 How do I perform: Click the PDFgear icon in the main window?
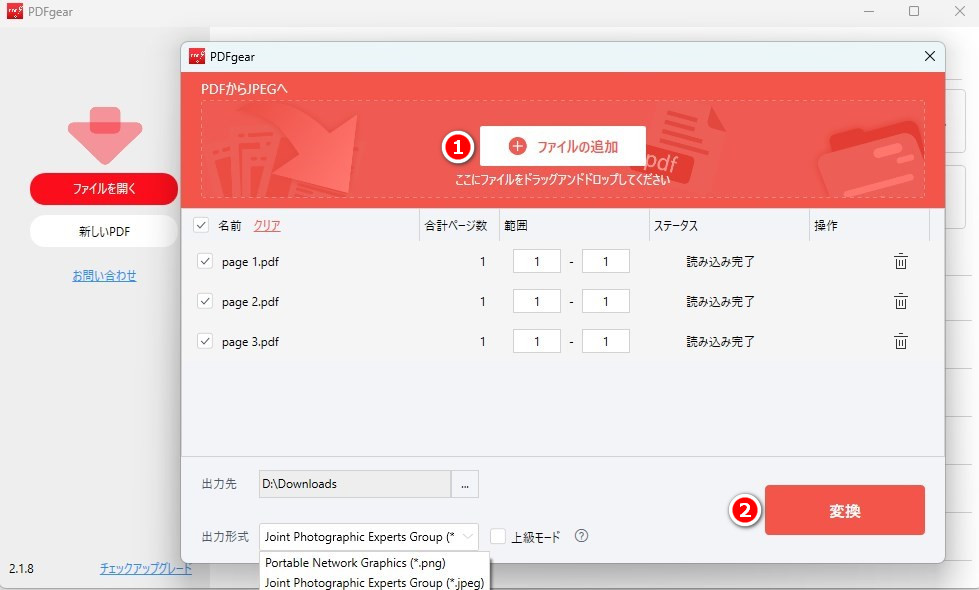point(14,11)
